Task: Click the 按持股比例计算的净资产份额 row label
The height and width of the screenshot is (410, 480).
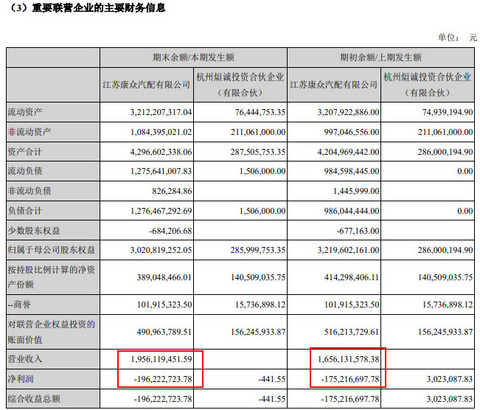Action: pyautogui.click(x=51, y=277)
